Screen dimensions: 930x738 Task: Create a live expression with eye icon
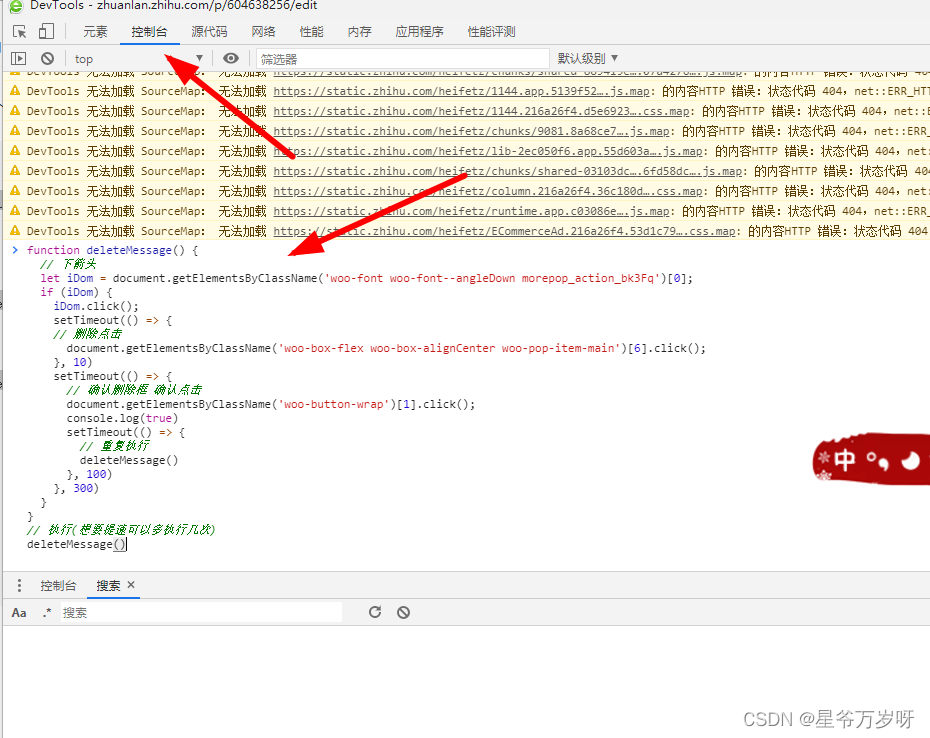(x=231, y=58)
